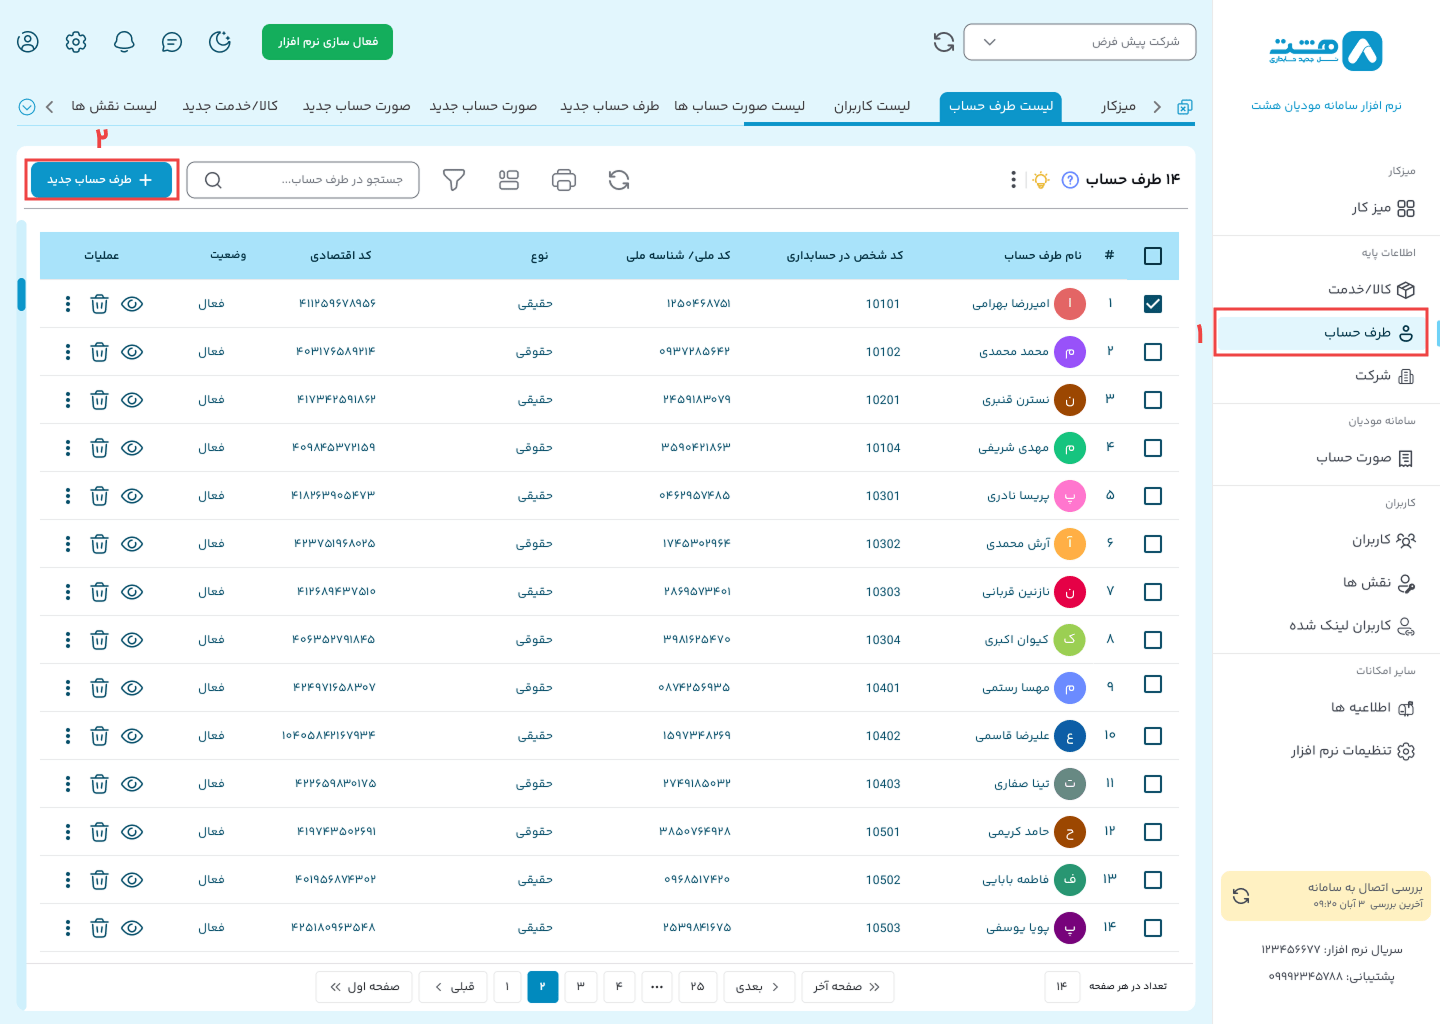Delete row of محمد محمدی with trash icon
The image size is (1440, 1024).
[x=99, y=352]
